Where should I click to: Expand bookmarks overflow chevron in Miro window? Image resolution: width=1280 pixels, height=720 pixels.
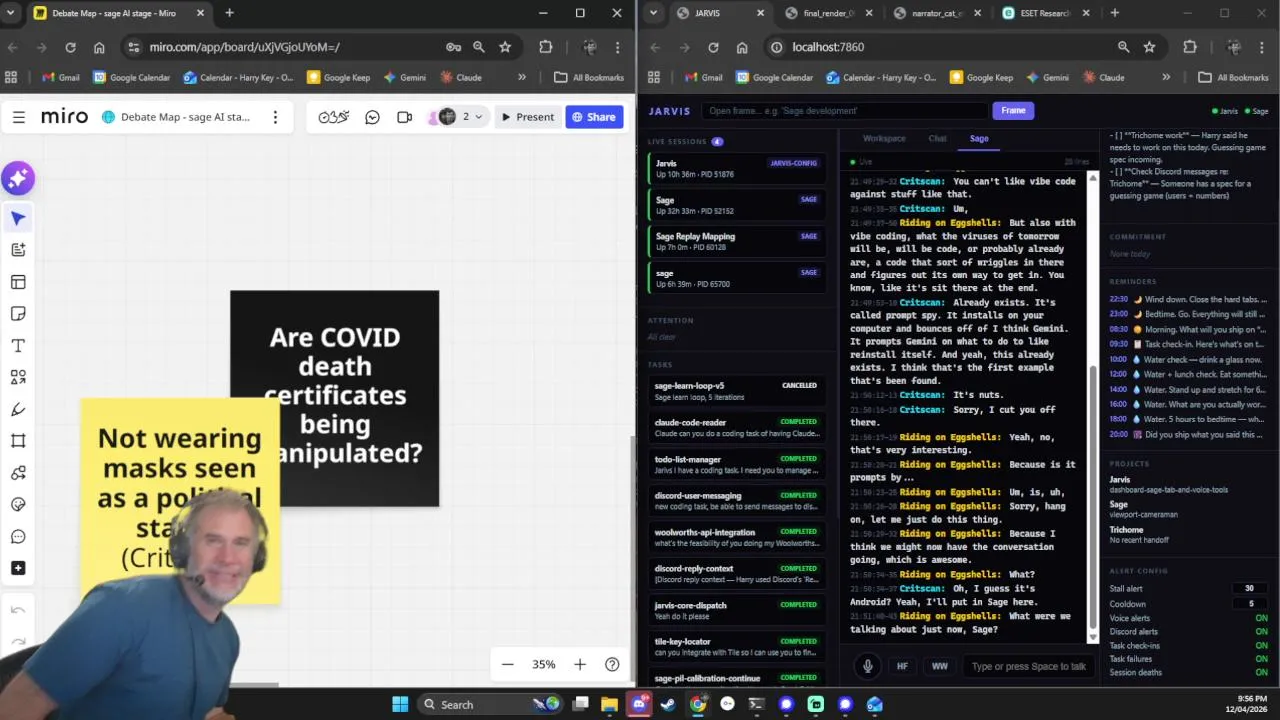pos(522,77)
